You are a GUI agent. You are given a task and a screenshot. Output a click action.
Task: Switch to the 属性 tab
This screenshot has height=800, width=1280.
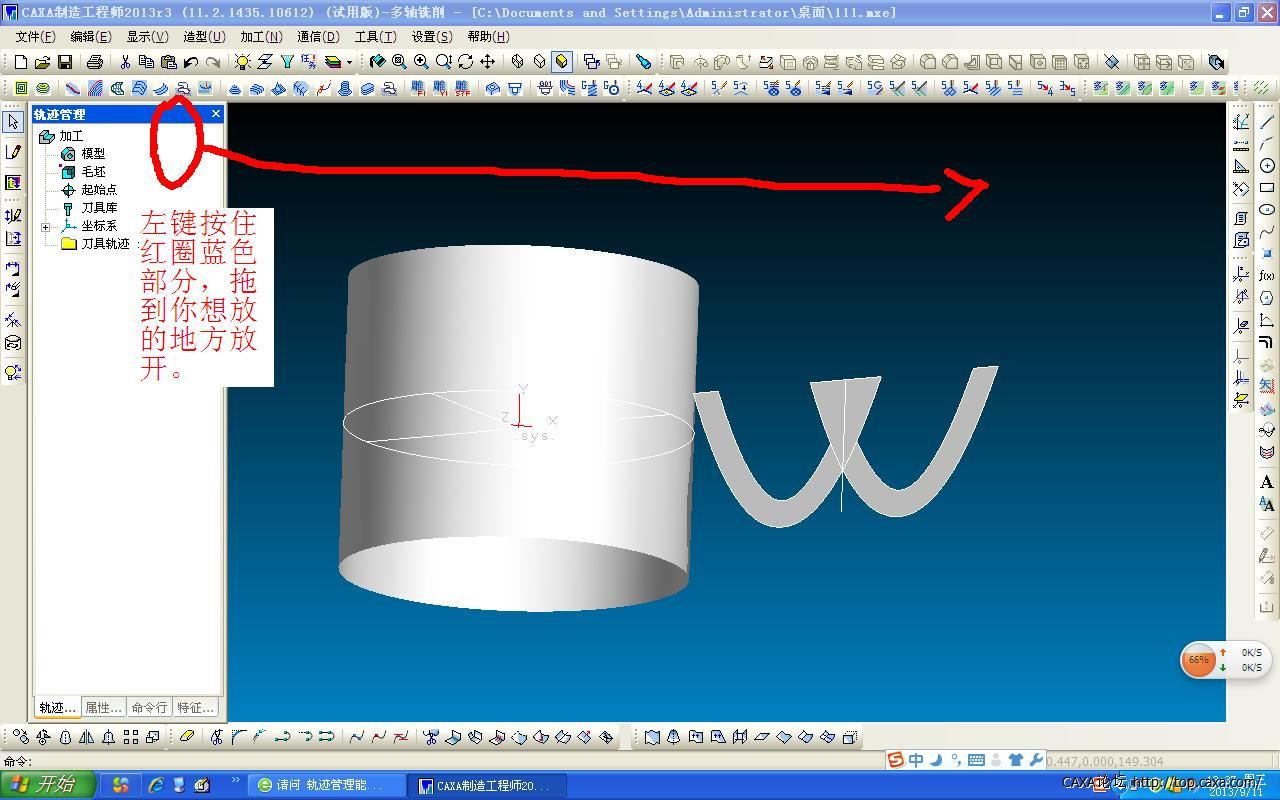pos(103,707)
